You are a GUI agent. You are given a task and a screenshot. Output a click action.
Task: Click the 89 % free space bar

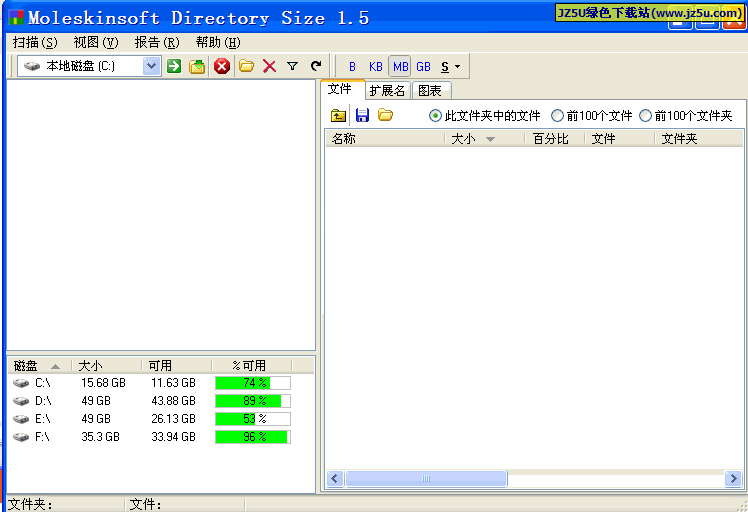(x=253, y=401)
